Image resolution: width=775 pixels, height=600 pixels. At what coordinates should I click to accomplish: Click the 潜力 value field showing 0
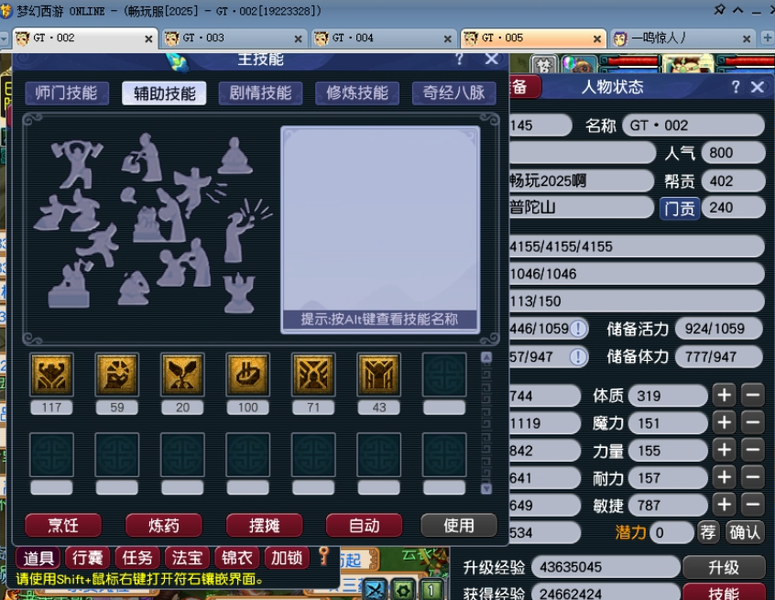(672, 533)
